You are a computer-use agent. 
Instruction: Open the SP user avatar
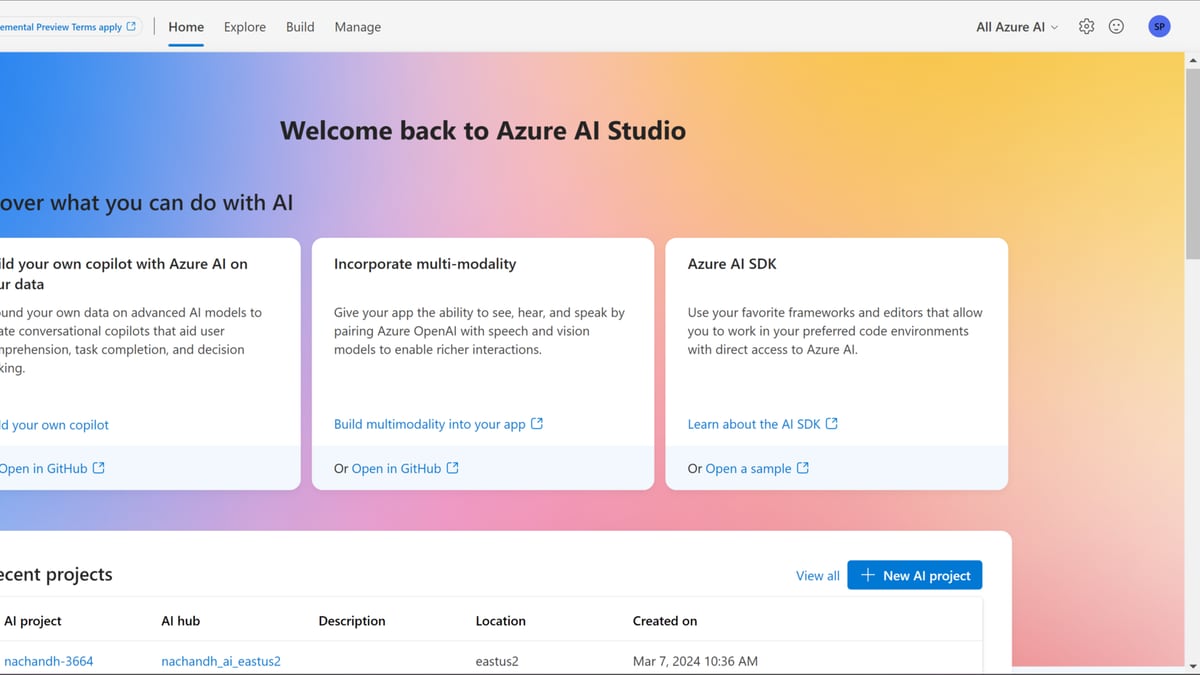pyautogui.click(x=1159, y=27)
